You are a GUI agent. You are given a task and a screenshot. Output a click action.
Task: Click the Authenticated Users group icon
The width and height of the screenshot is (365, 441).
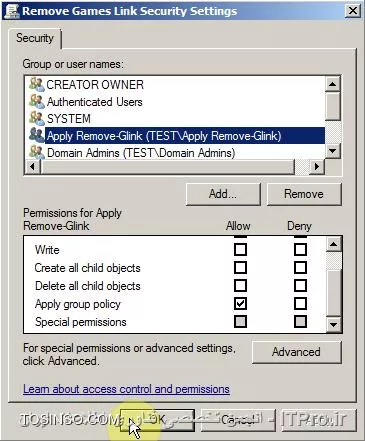[x=36, y=101]
